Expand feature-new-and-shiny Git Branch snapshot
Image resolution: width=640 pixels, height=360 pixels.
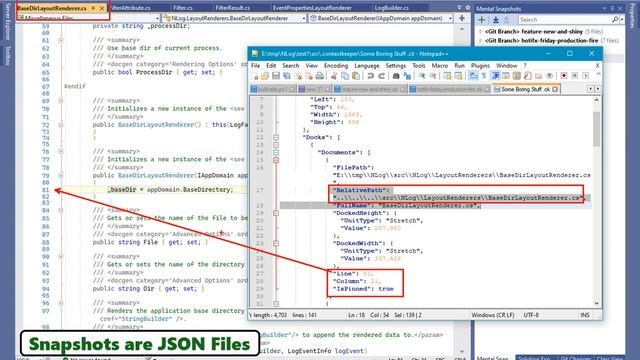[480, 31]
